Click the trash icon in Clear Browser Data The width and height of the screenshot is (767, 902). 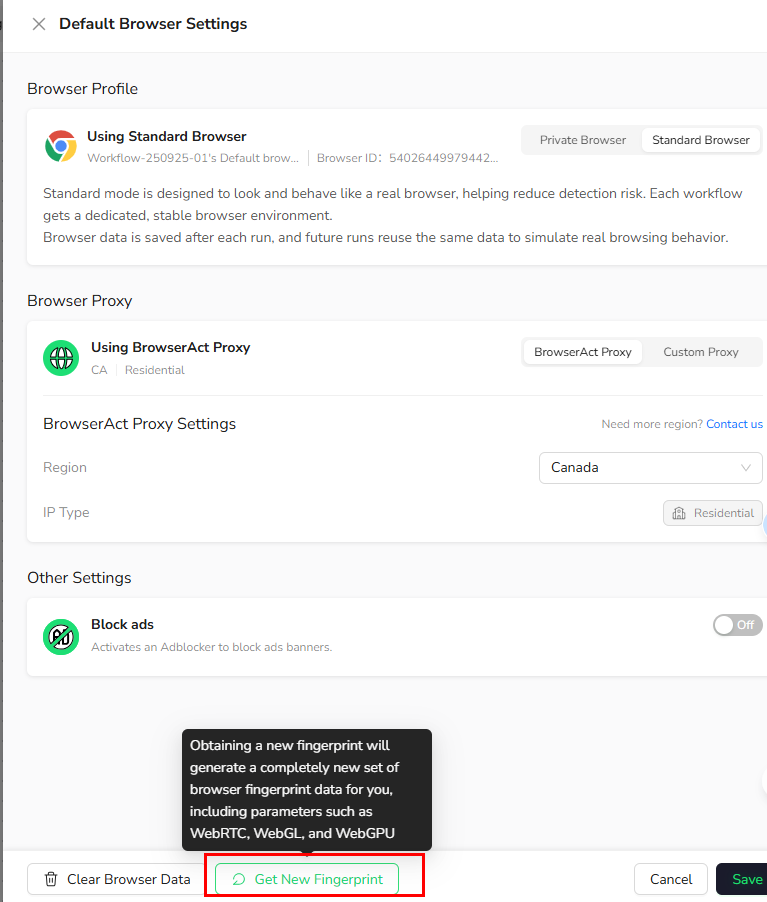(51, 880)
